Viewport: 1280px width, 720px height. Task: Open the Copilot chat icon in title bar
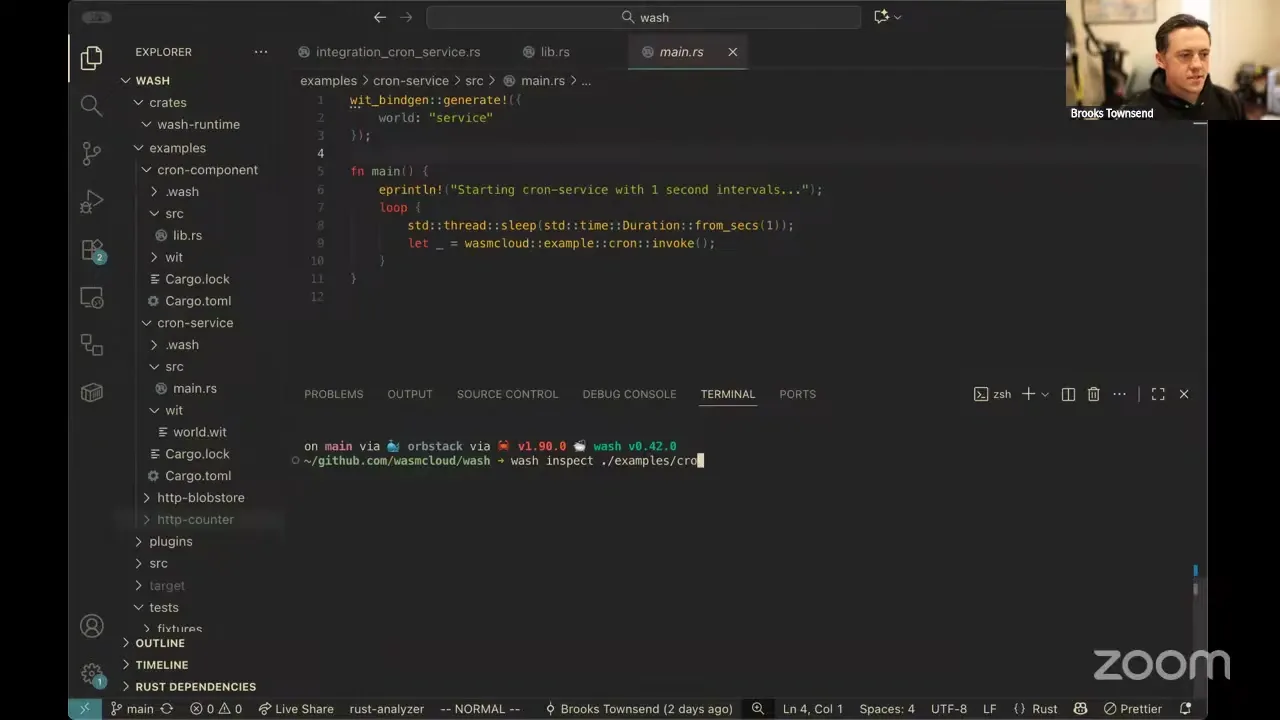click(x=881, y=17)
